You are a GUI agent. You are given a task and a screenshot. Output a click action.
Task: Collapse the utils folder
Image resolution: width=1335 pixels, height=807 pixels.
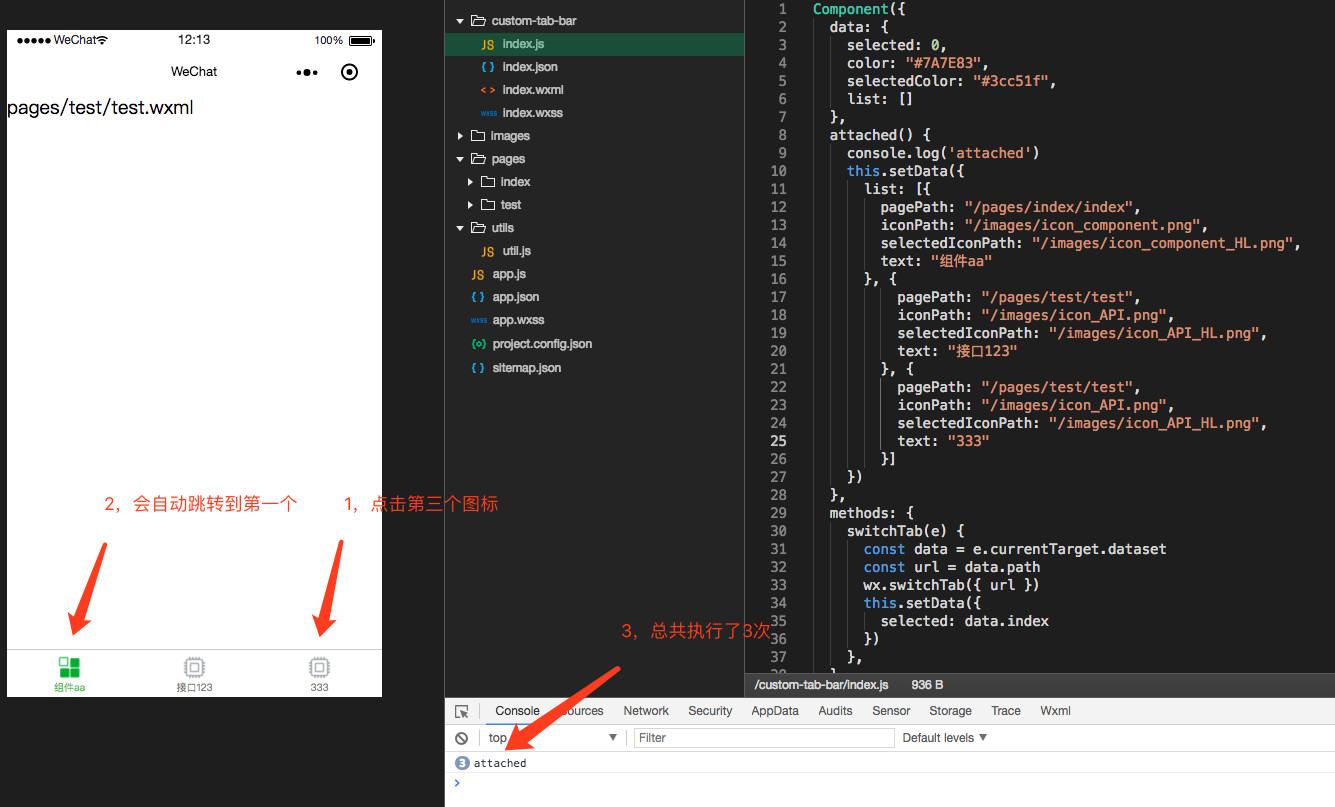click(x=460, y=228)
